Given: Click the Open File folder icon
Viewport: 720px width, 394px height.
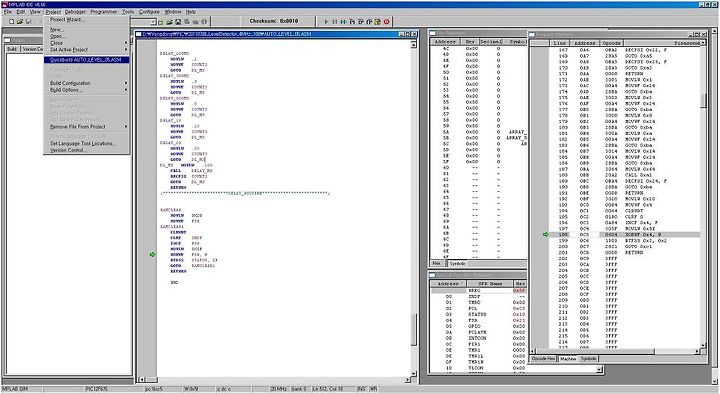Looking at the screenshot, I should [20, 22].
